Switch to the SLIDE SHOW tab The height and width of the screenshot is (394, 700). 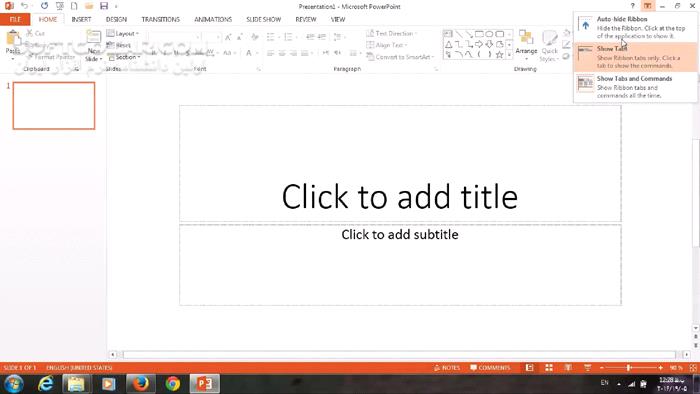(263, 19)
